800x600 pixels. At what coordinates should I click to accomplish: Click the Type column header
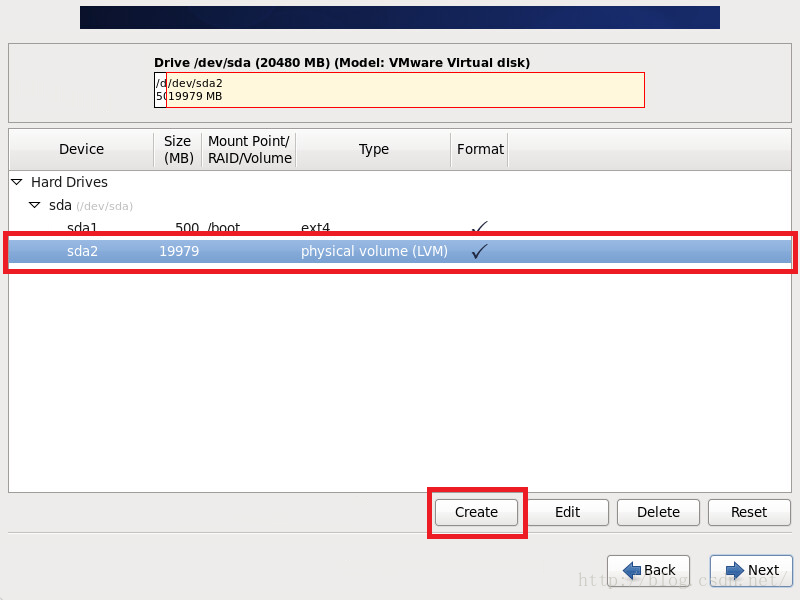click(x=373, y=149)
